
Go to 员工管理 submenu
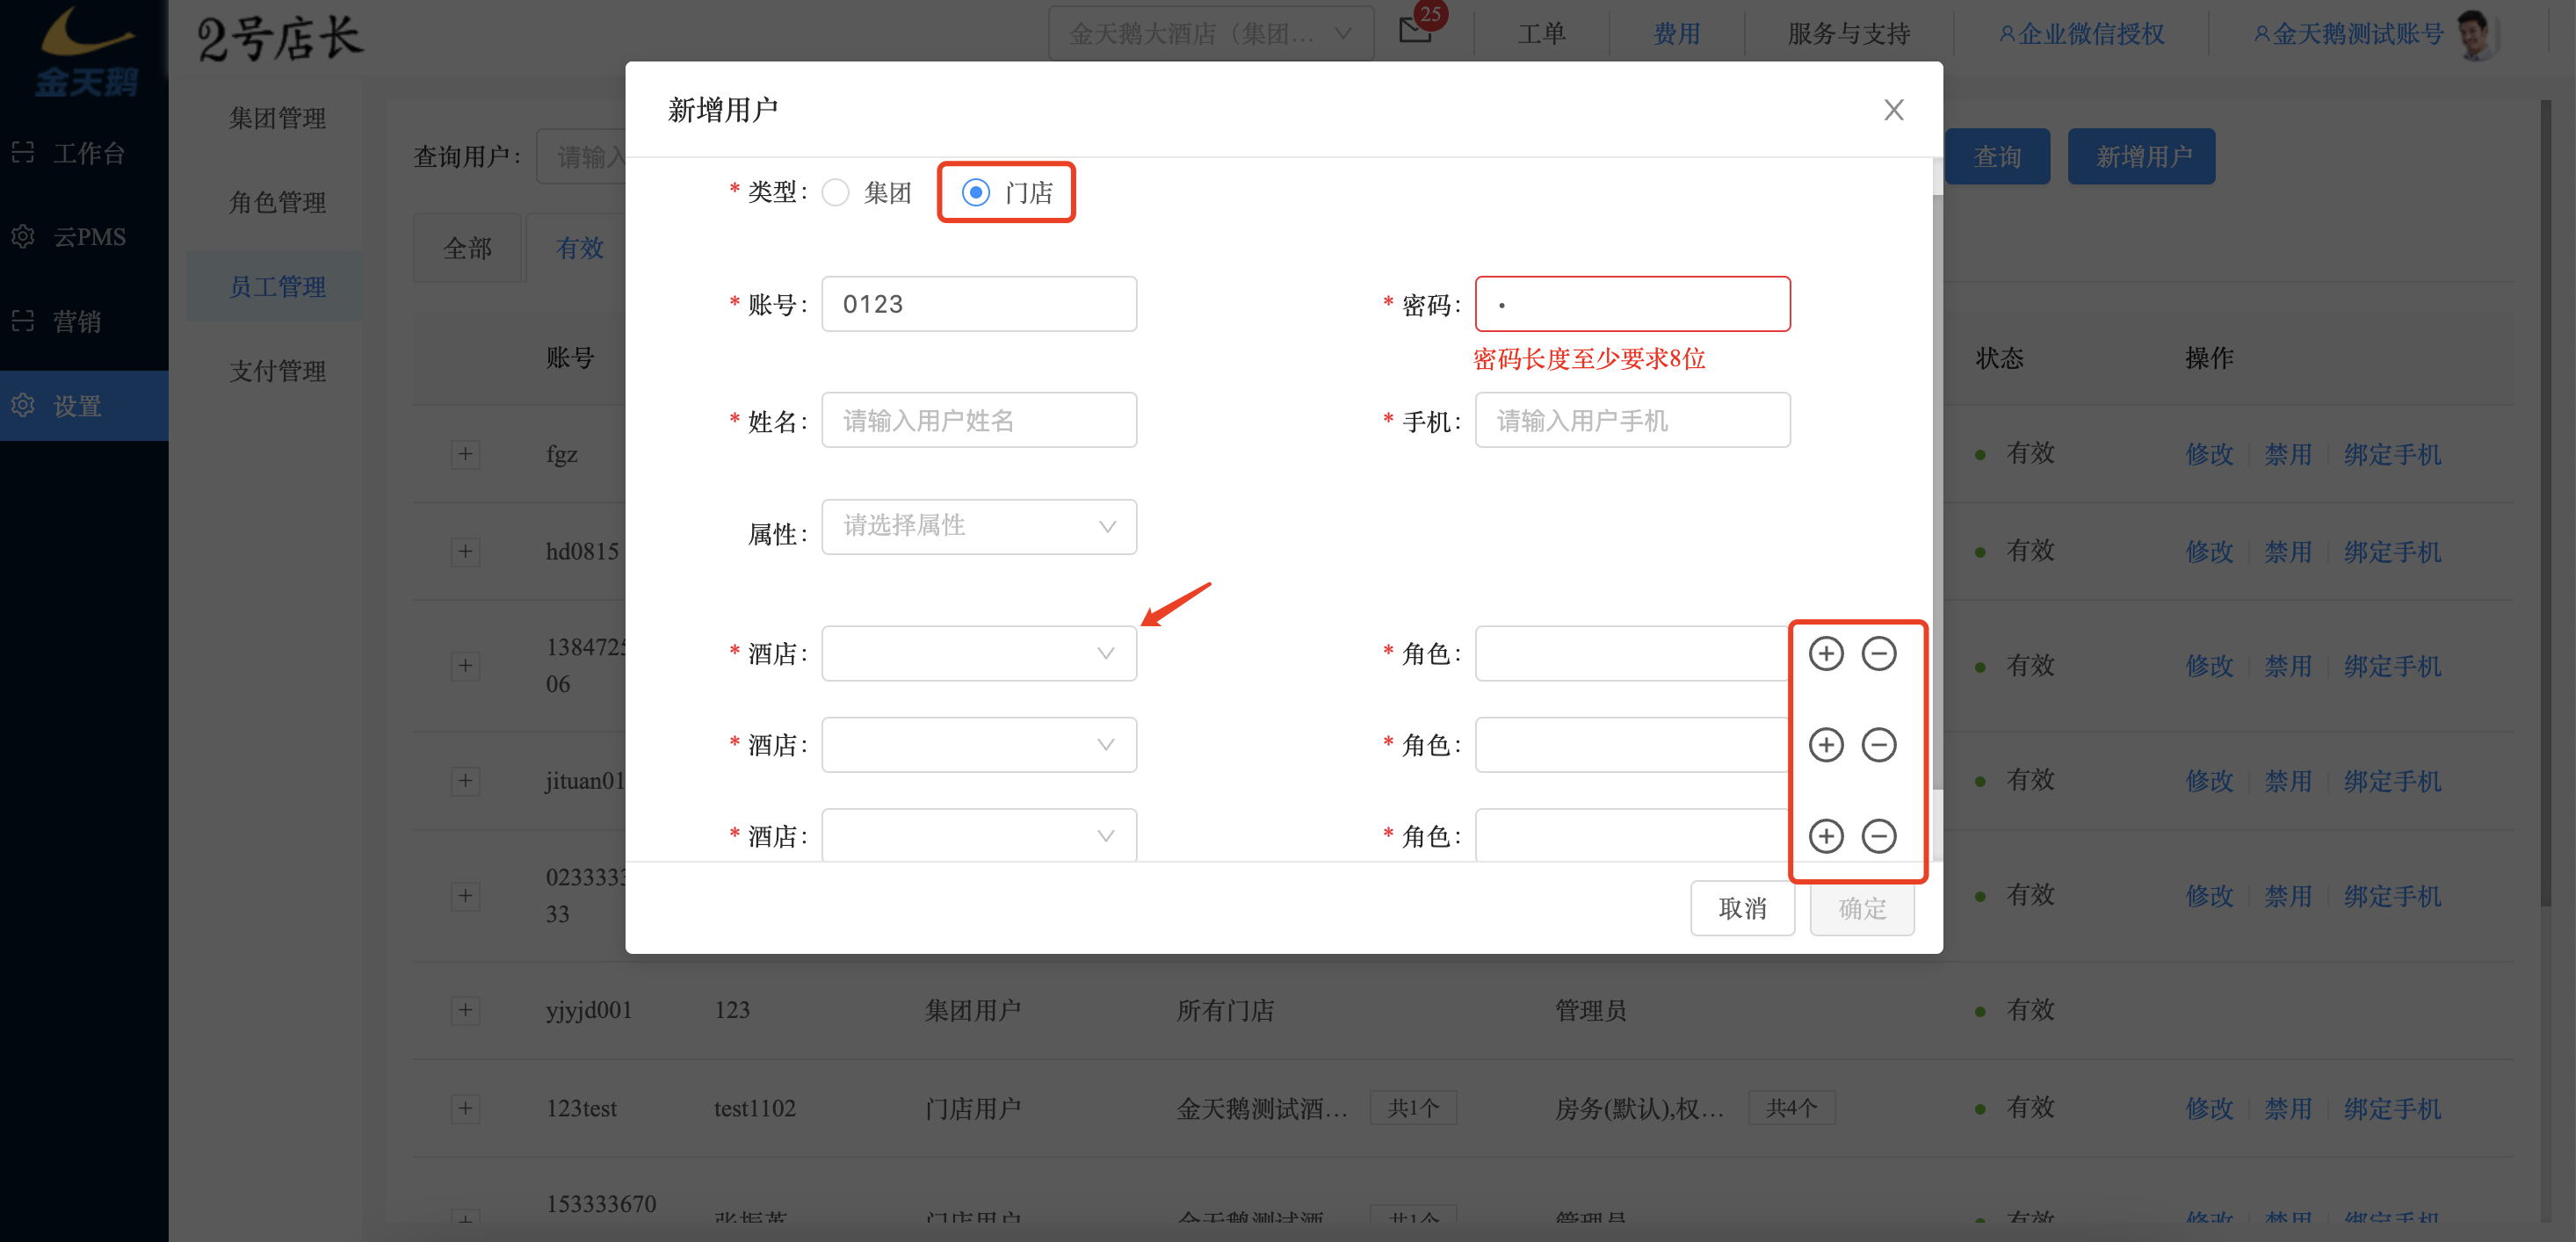pos(277,286)
